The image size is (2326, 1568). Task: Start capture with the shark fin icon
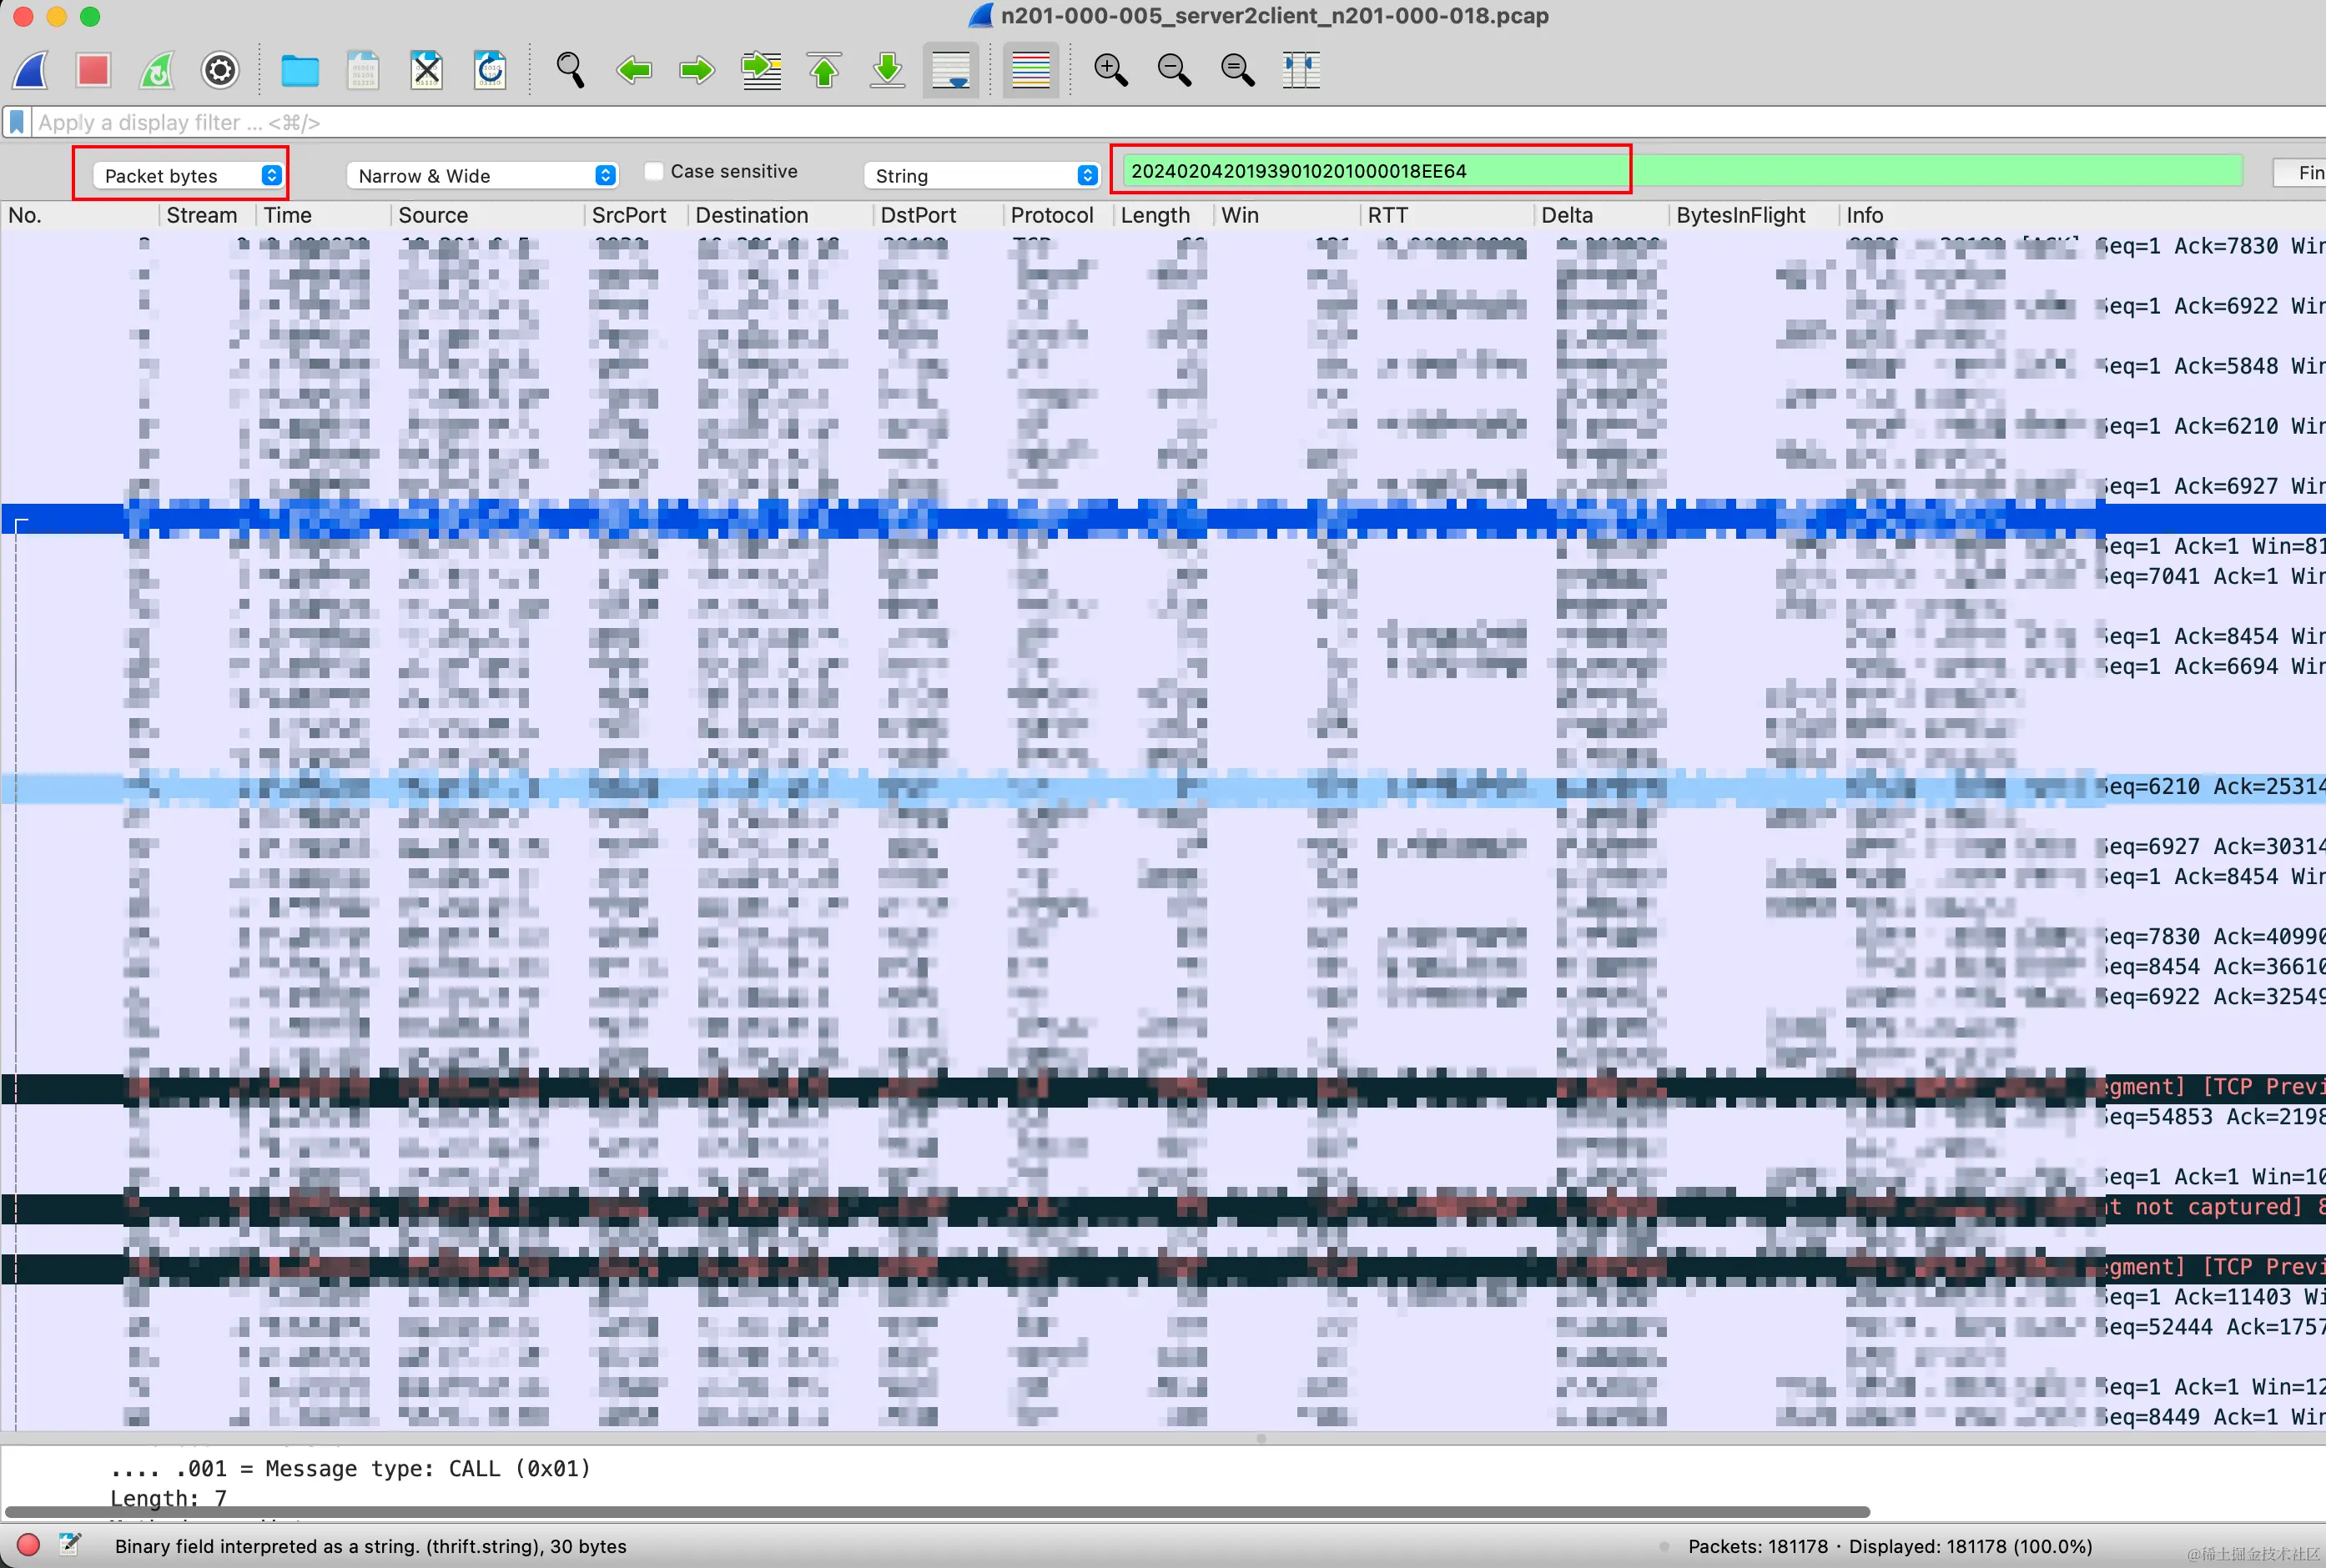tap(31, 70)
